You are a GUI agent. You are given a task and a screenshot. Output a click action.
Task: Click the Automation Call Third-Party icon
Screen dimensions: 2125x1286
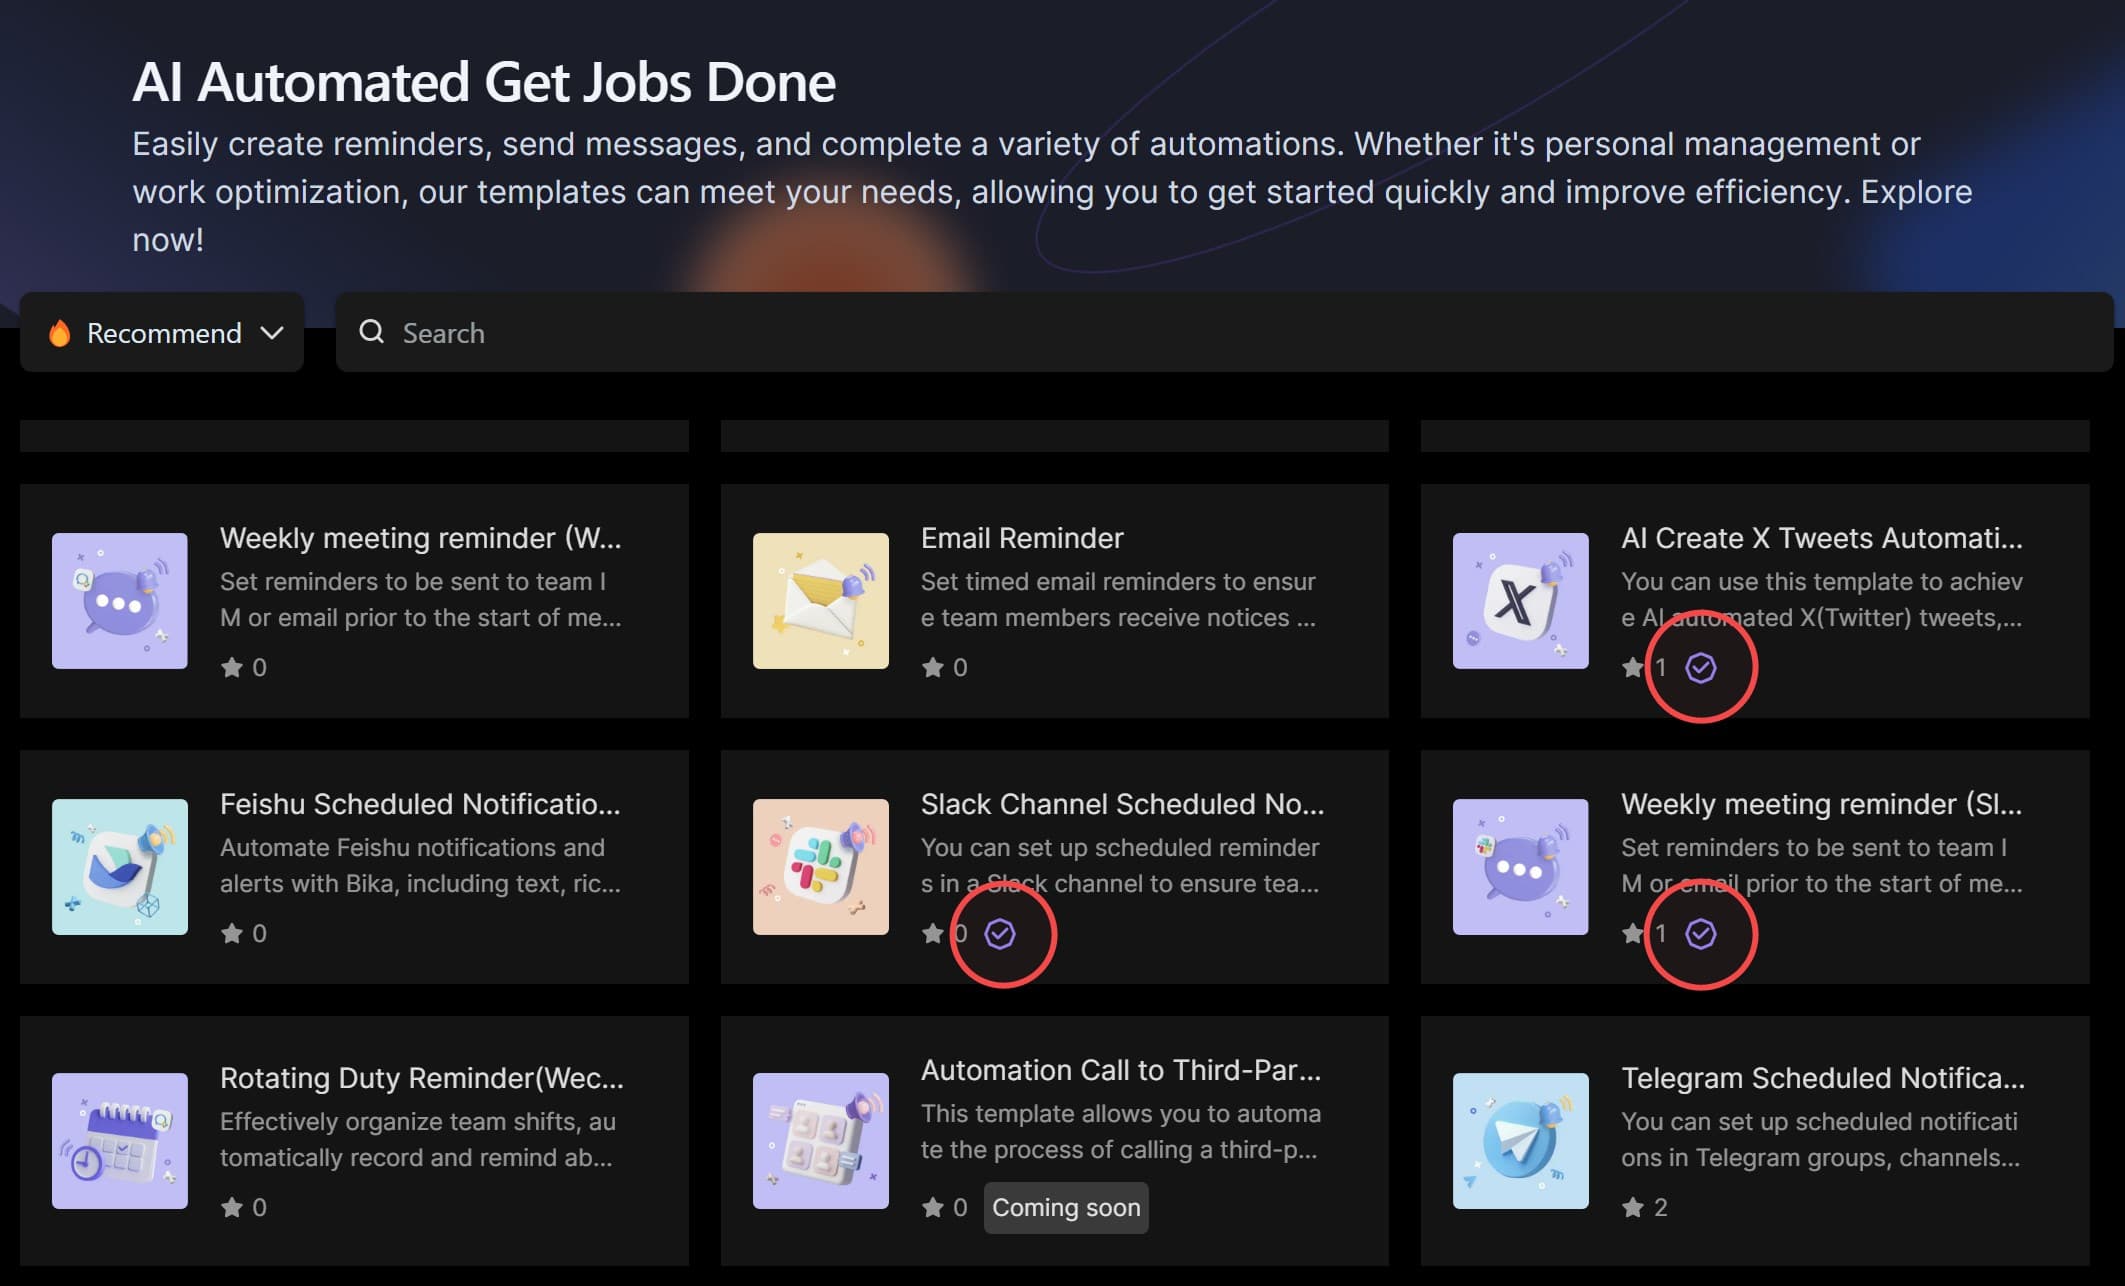(820, 1140)
